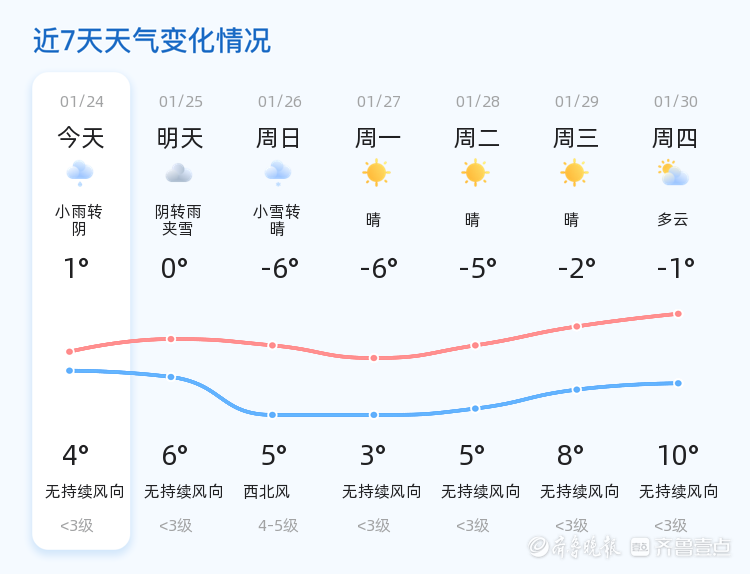Click Thursday's partly cloudy icon
Image resolution: width=750 pixels, height=574 pixels.
tap(674, 173)
